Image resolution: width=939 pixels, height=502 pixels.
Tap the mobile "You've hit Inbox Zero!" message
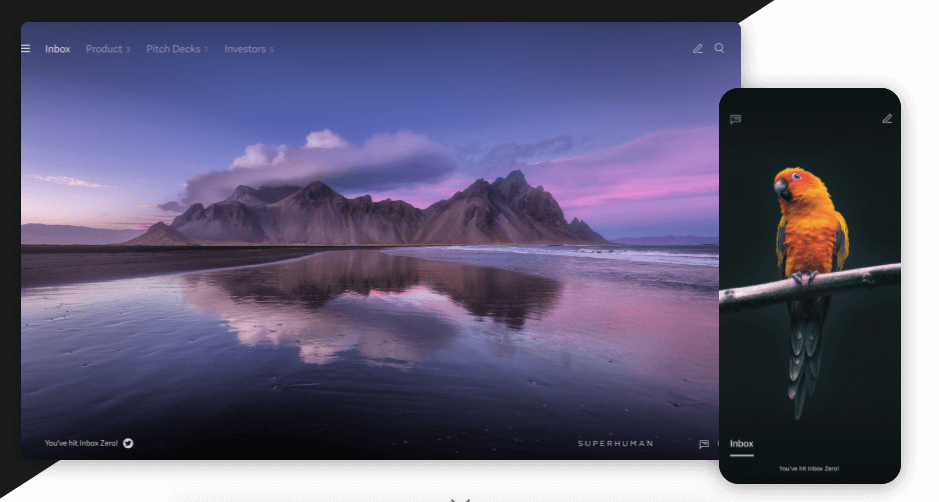pos(809,468)
